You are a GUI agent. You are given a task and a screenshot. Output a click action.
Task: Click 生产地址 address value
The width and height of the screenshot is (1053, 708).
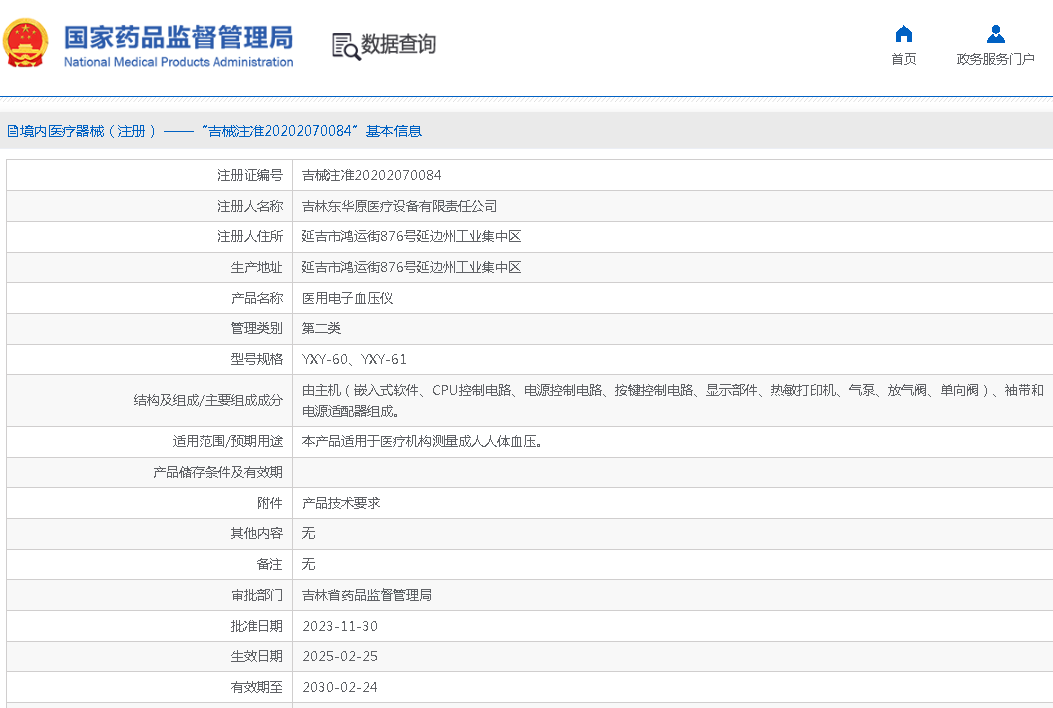[x=411, y=267]
